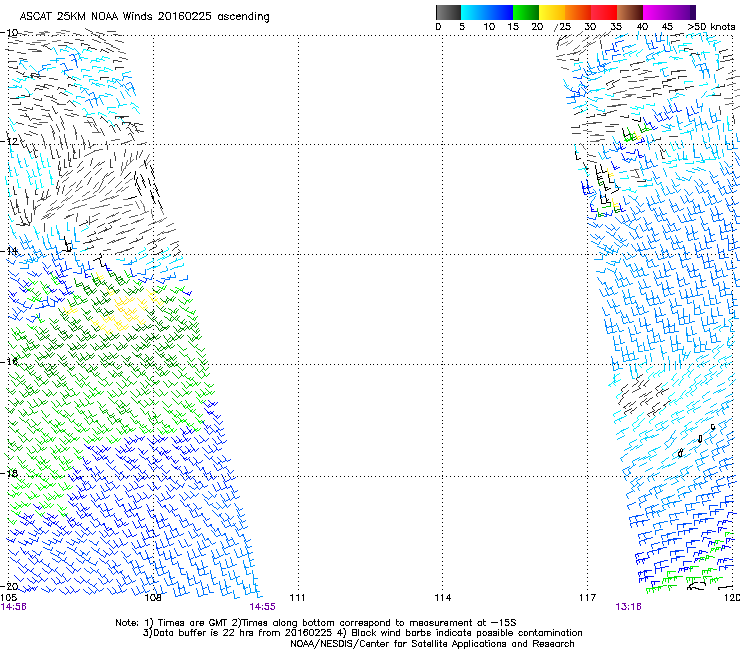Click the '117' longitude axis label

pos(588,598)
